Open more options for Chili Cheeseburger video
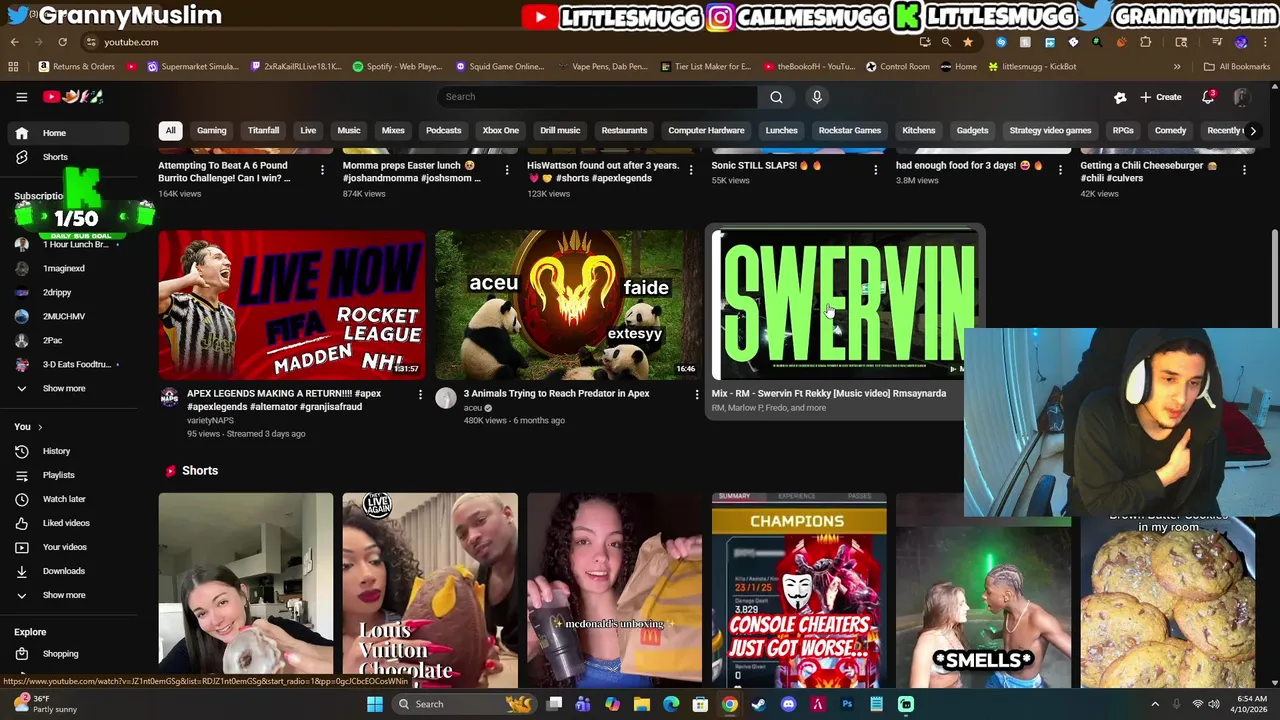This screenshot has width=1280, height=720. [1244, 170]
